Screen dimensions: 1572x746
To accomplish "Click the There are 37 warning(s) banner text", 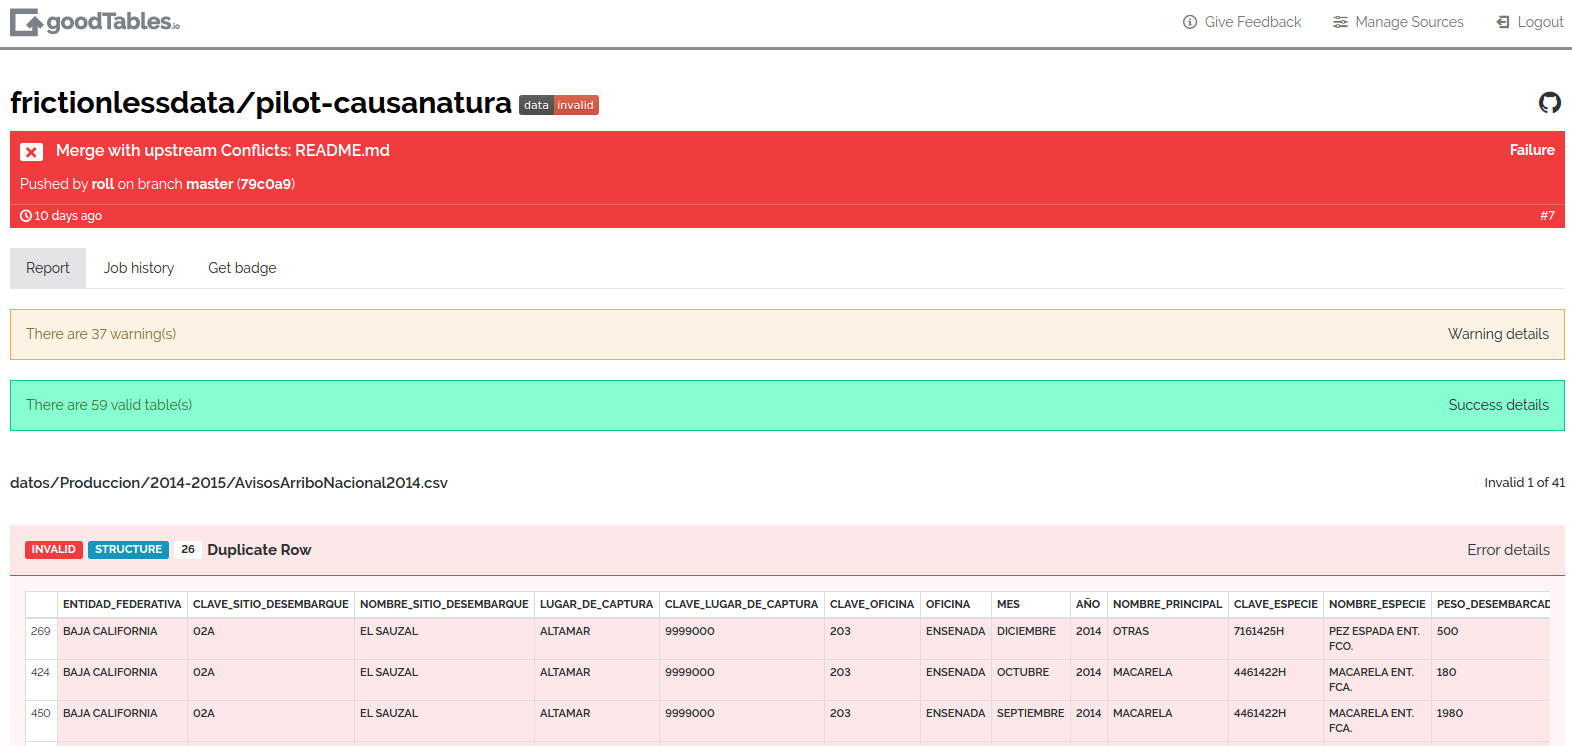I will (x=101, y=334).
